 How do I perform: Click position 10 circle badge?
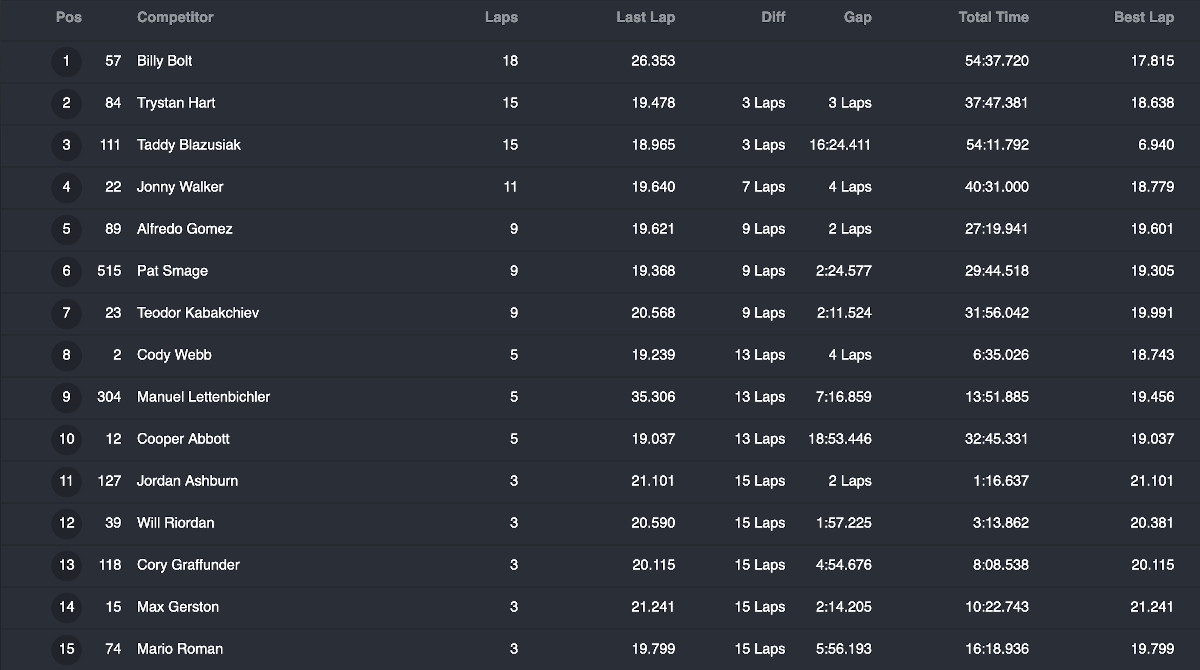pyautogui.click(x=67, y=439)
